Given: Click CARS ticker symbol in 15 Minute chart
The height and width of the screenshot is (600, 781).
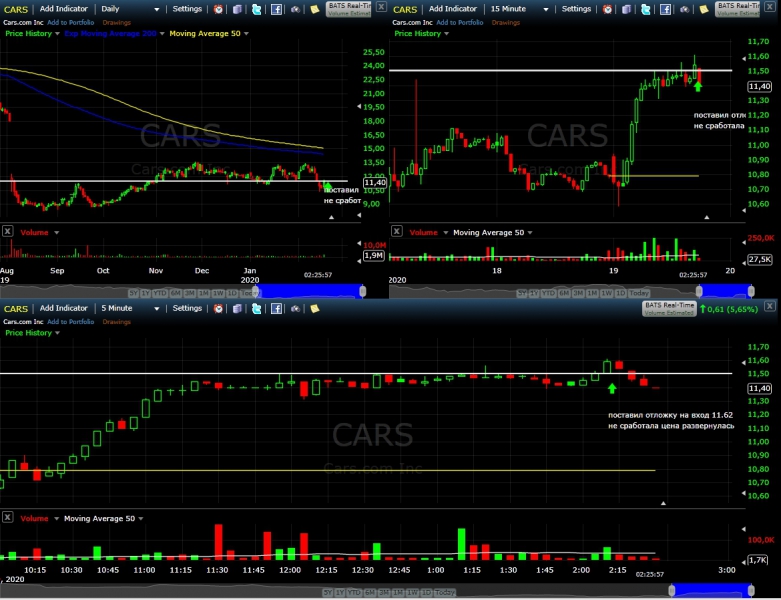Looking at the screenshot, I should [405, 9].
